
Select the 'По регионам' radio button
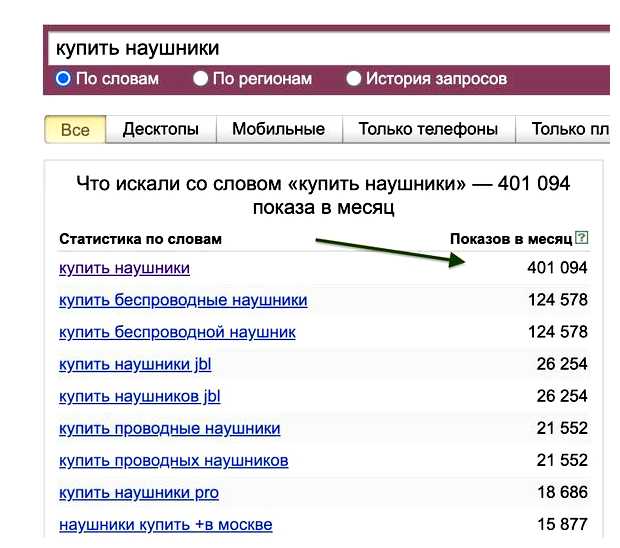pyautogui.click(x=200, y=78)
